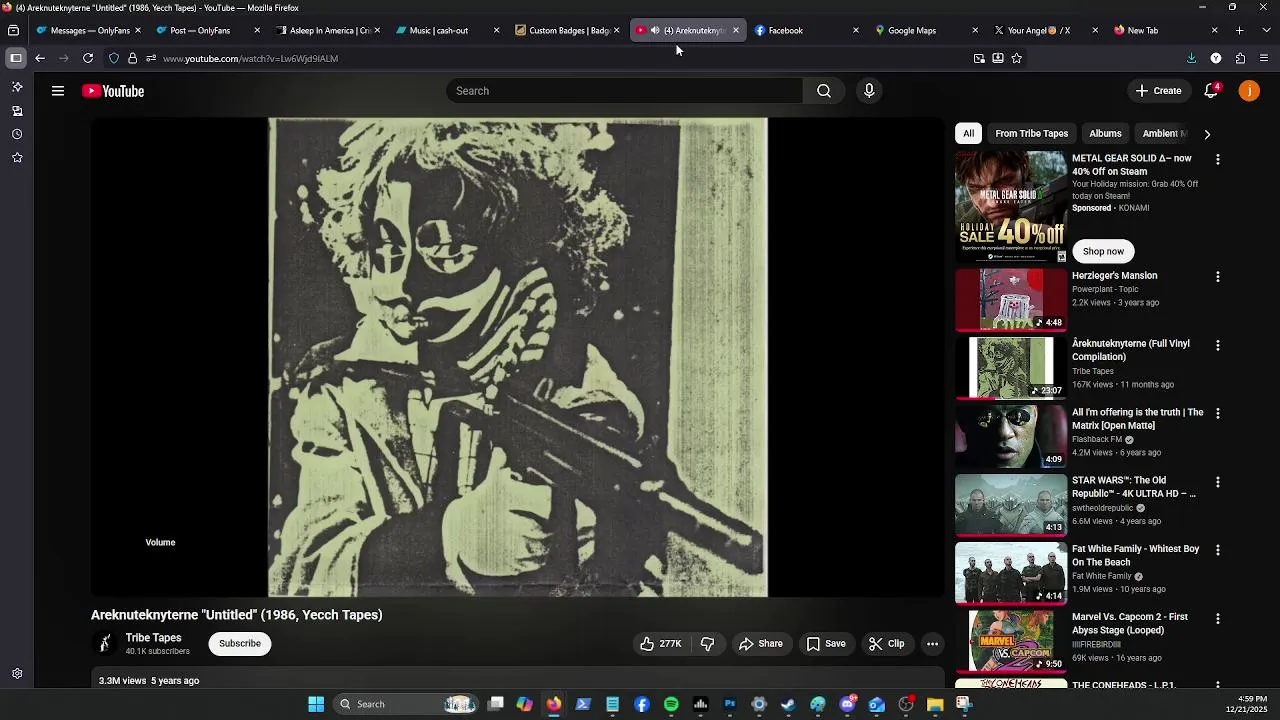
Task: Open options for STAR WARS Old Republic video
Action: click(1217, 482)
